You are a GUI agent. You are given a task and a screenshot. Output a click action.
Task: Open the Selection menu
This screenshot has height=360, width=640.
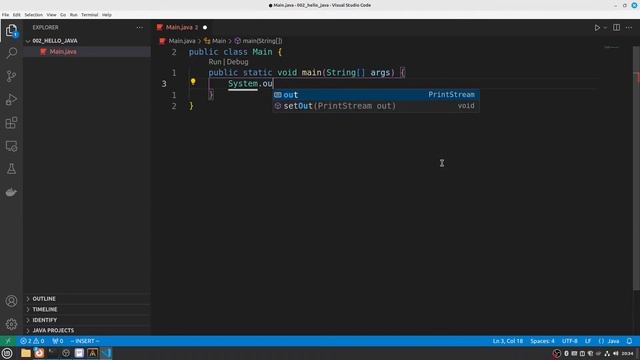(33, 15)
